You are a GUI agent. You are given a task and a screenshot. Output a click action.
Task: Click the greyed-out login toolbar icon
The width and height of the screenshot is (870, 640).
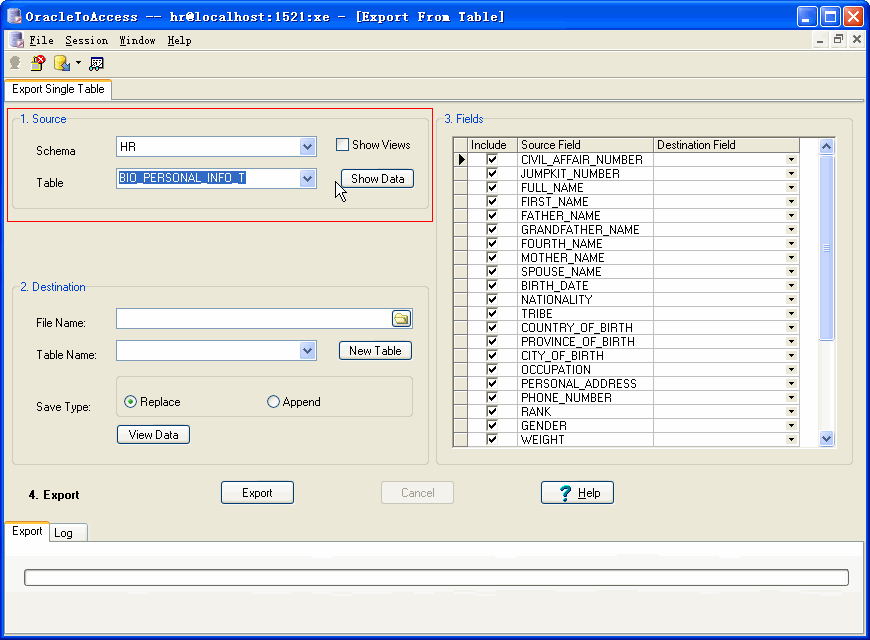[x=15, y=63]
